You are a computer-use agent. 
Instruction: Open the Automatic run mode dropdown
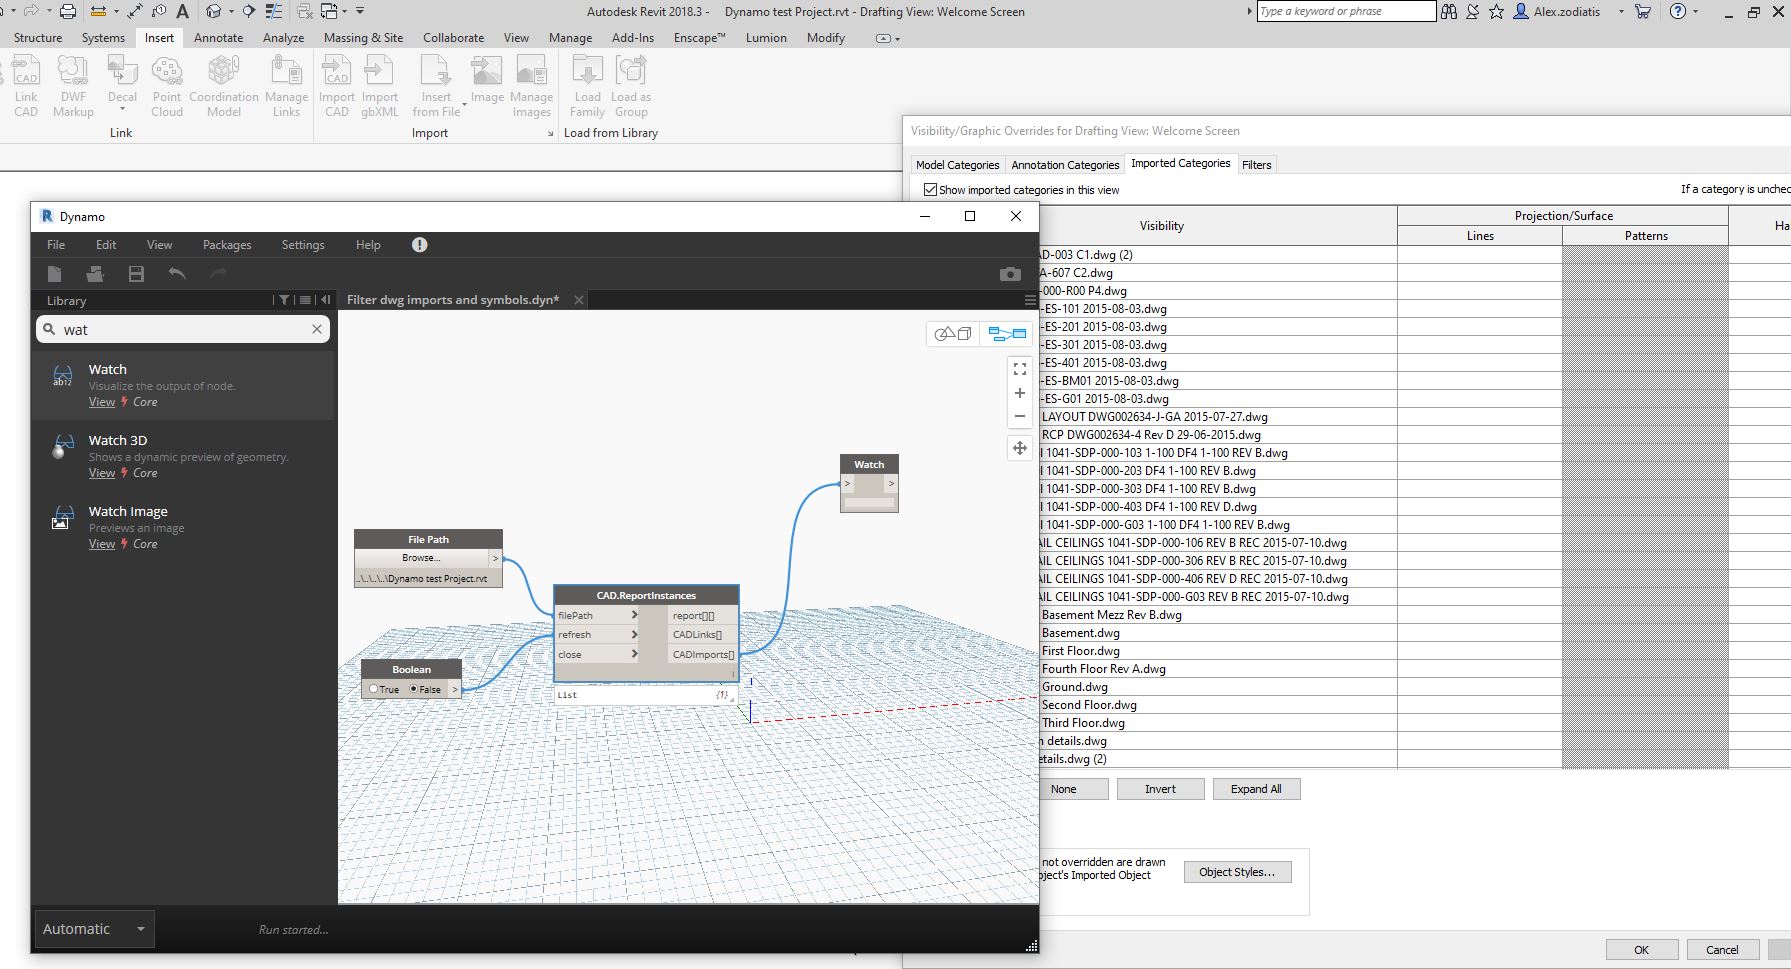pyautogui.click(x=140, y=929)
